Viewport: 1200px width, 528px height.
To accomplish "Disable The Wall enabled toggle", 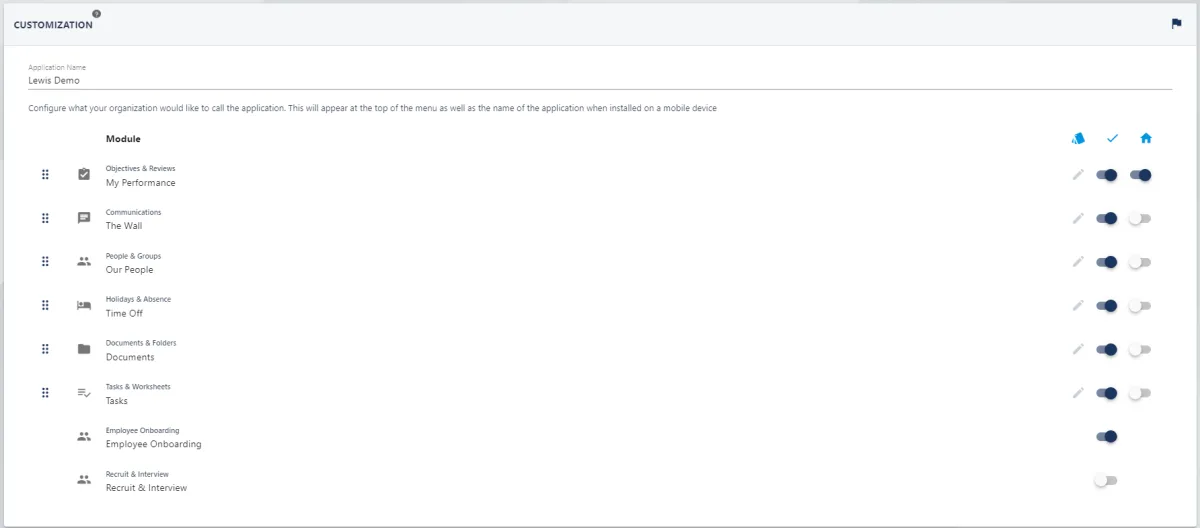I will [x=1107, y=218].
